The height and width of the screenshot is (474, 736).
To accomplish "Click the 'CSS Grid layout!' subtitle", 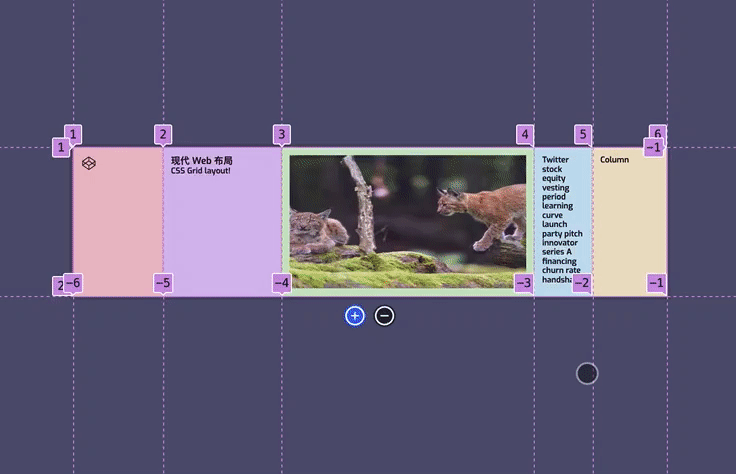I will [x=200, y=171].
